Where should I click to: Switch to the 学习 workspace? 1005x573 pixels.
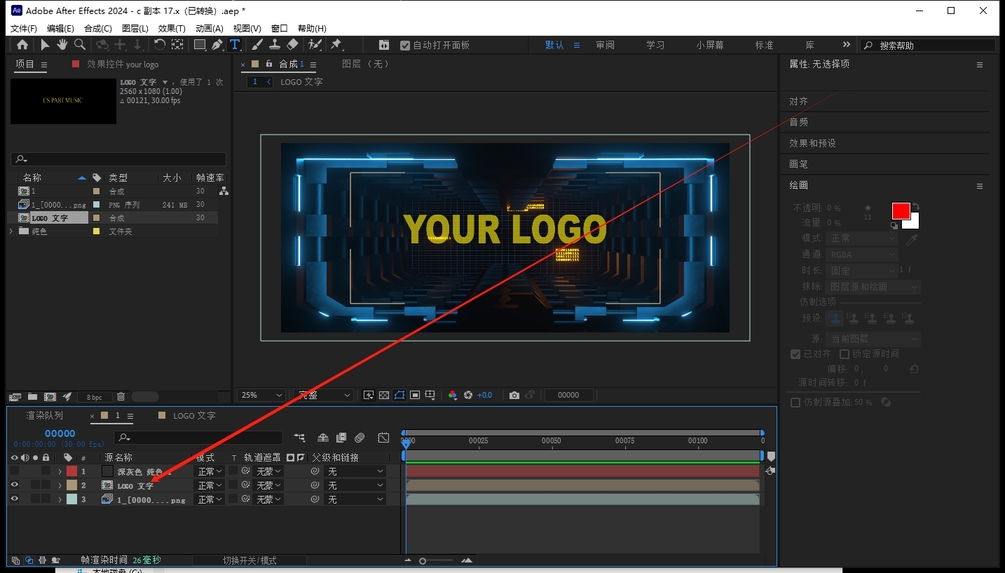[x=655, y=45]
